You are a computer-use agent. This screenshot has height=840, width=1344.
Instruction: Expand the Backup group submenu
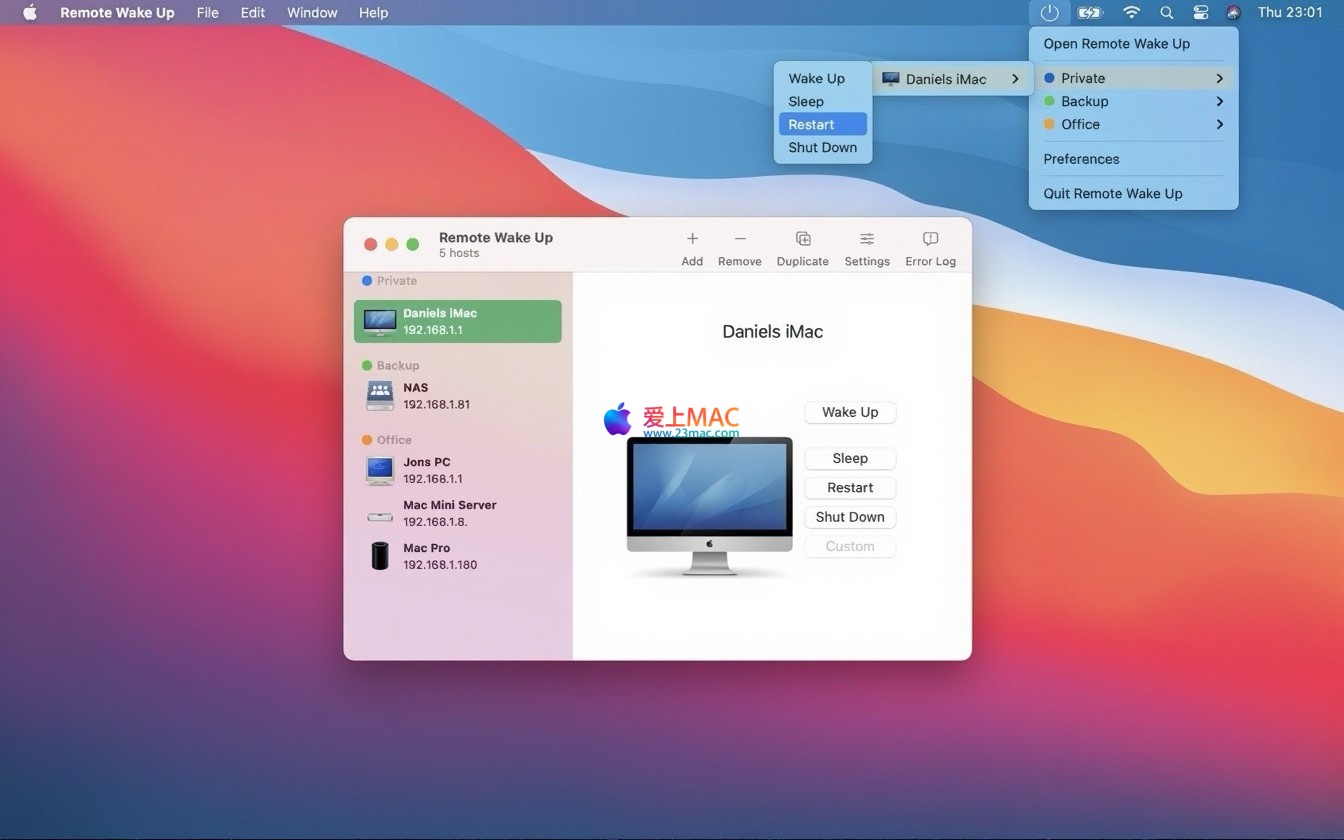[1133, 101]
